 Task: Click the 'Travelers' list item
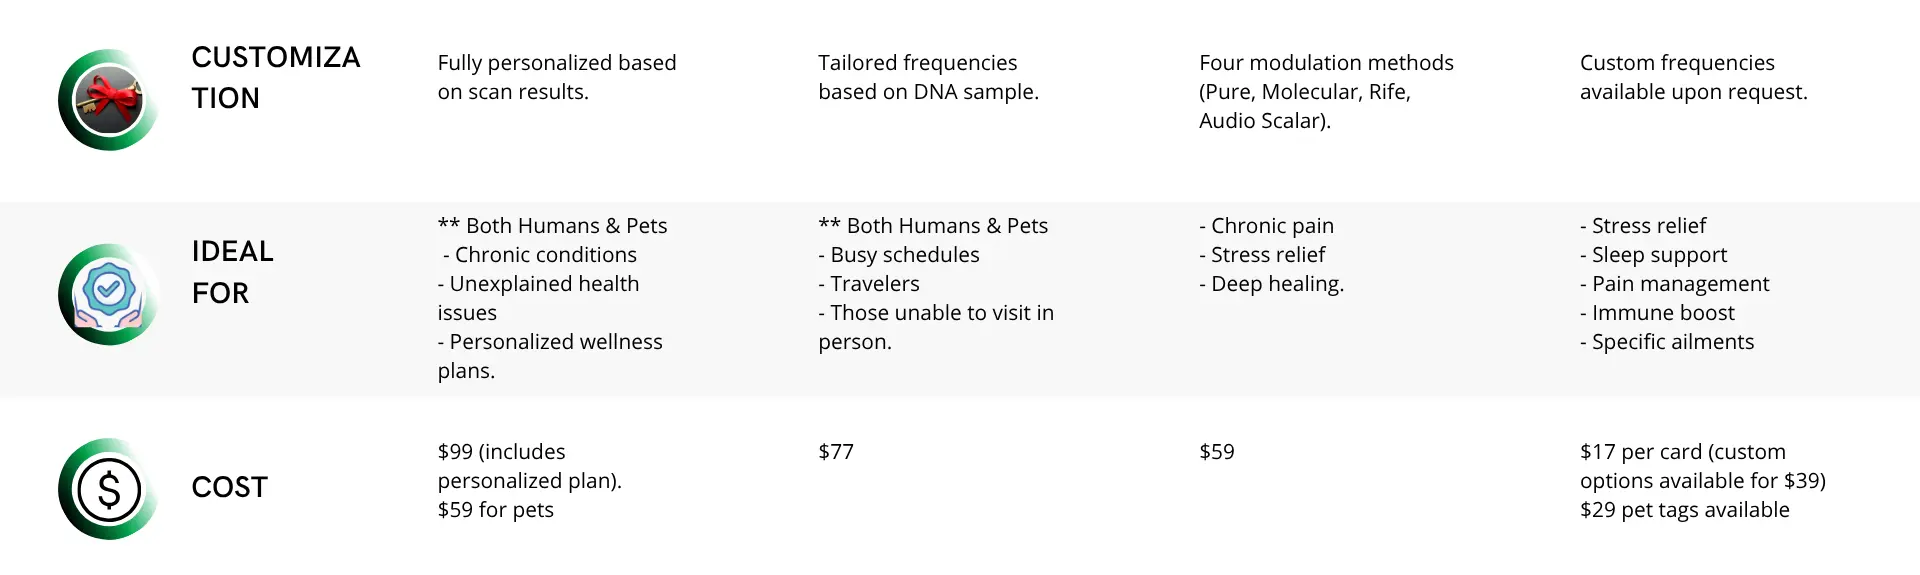pos(869,284)
